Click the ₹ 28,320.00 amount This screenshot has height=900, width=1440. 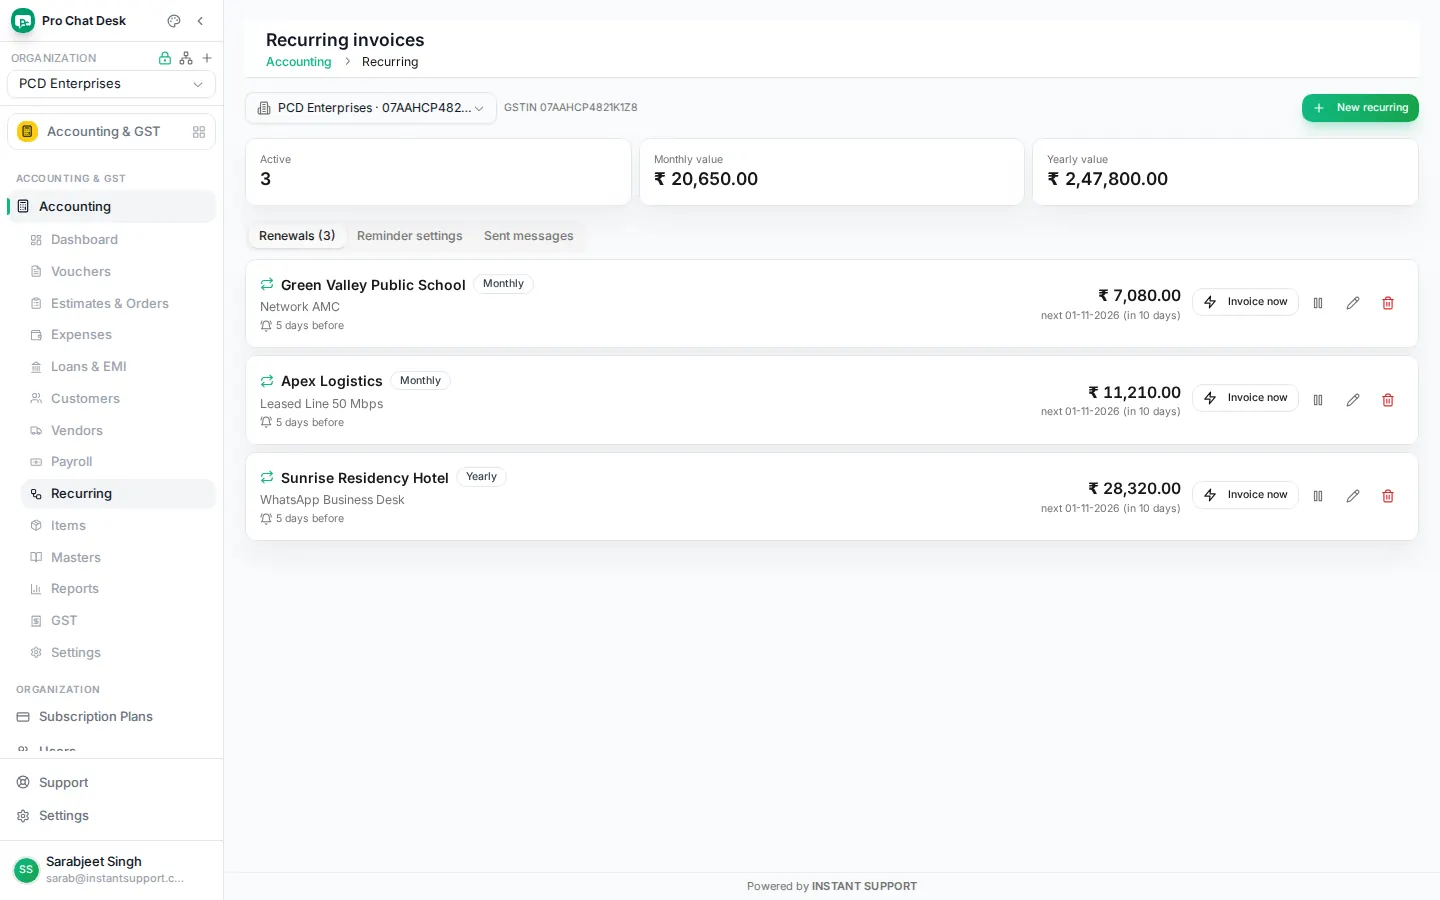click(1134, 489)
